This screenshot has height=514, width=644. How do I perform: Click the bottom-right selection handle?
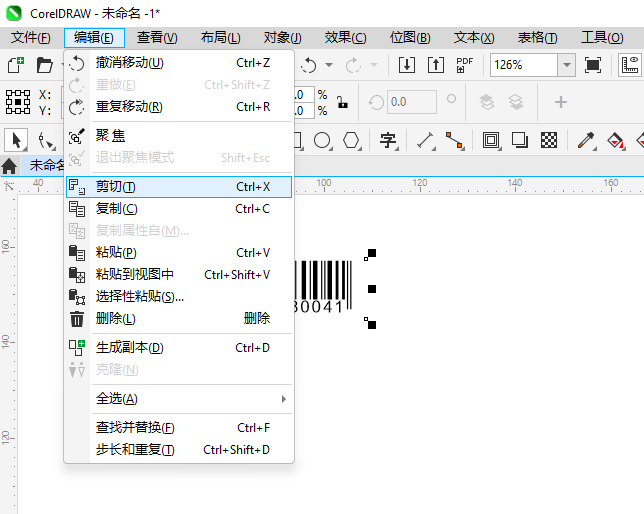point(372,325)
